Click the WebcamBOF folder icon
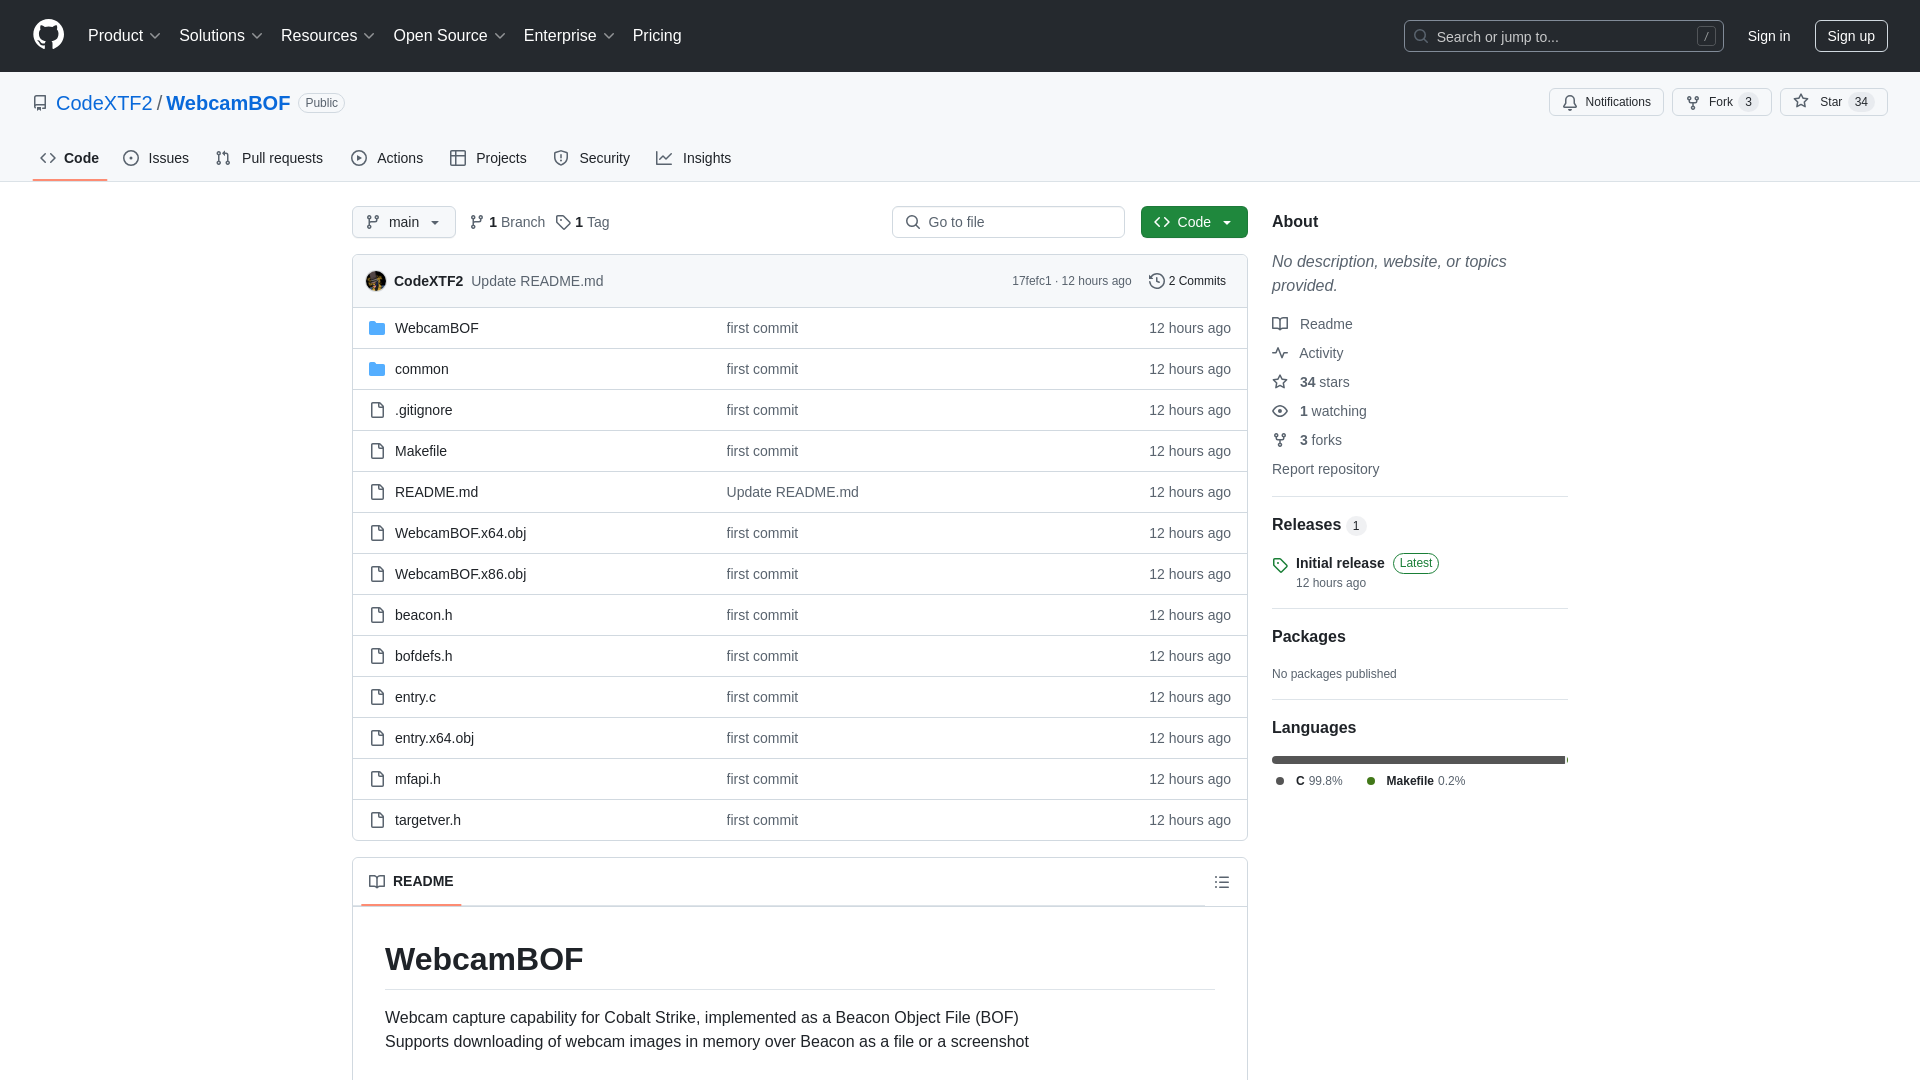This screenshot has height=1080, width=1920. (x=377, y=328)
